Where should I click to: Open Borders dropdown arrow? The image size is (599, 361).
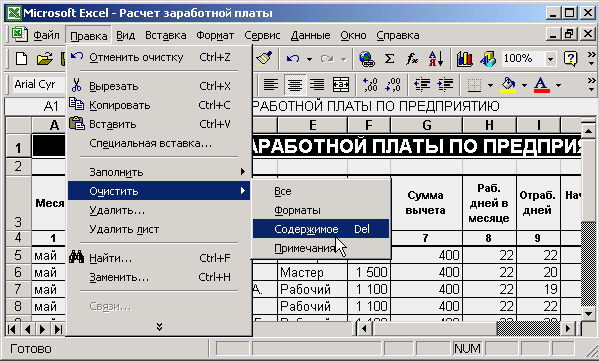pyautogui.click(x=490, y=85)
